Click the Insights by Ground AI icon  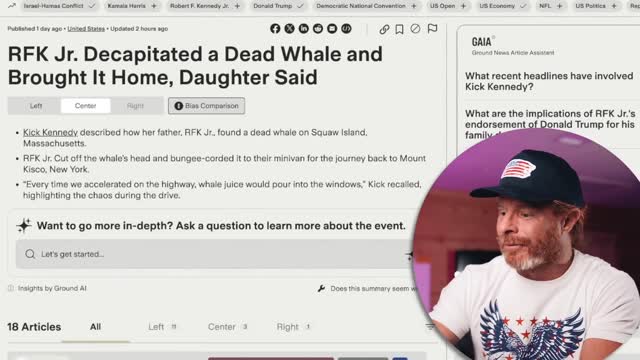click(x=11, y=288)
